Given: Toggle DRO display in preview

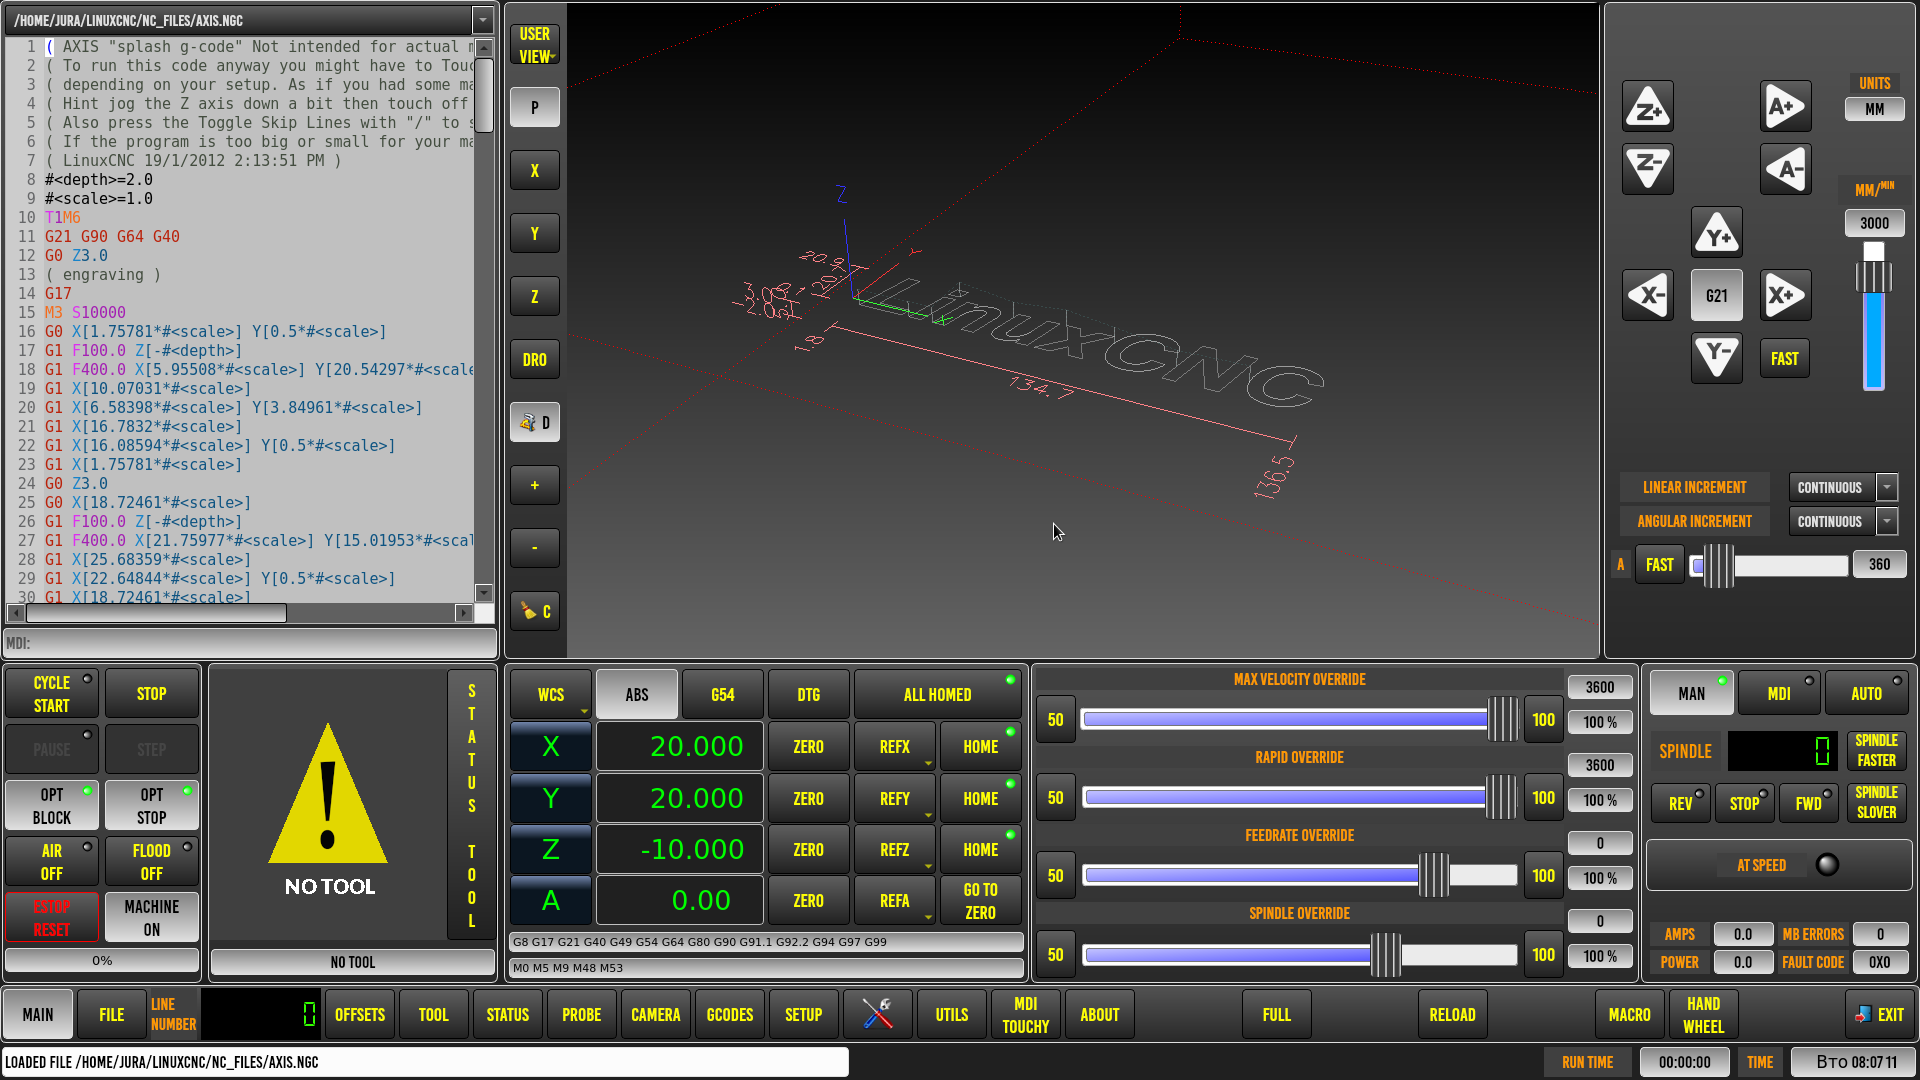Looking at the screenshot, I should point(535,360).
